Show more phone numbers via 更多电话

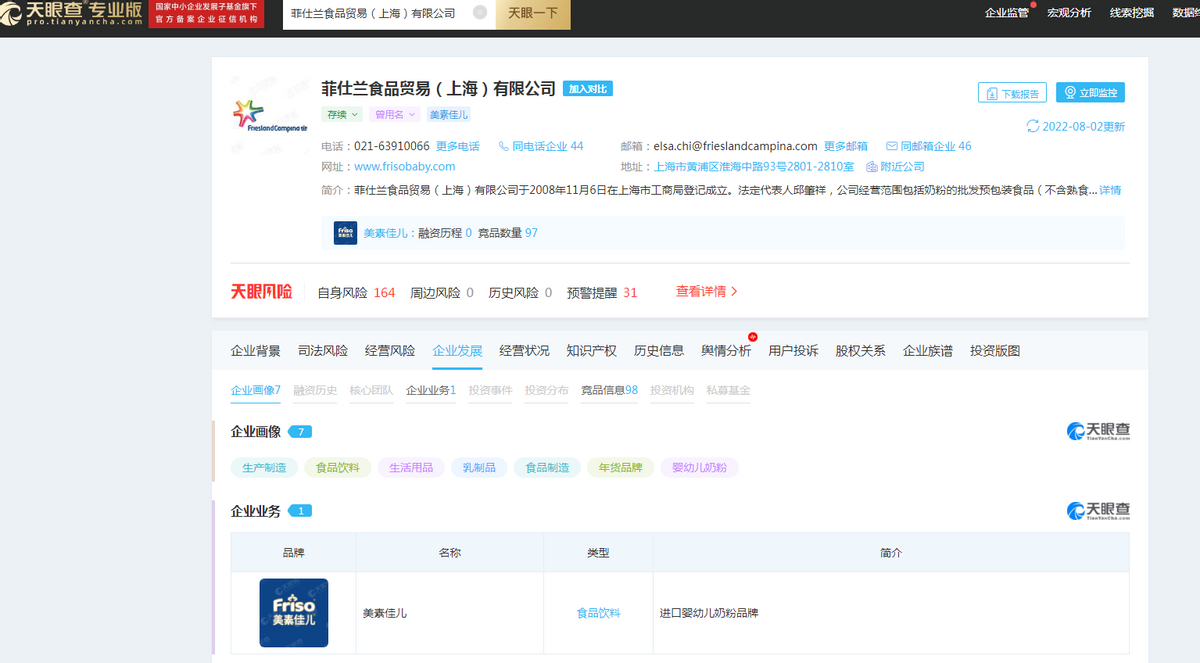point(458,146)
